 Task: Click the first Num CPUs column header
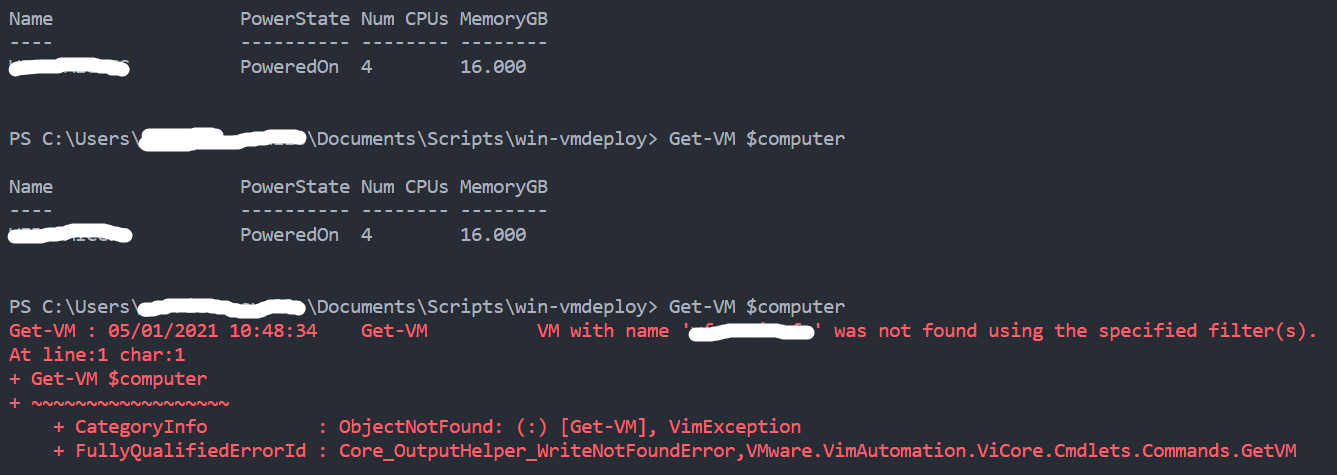[405, 19]
